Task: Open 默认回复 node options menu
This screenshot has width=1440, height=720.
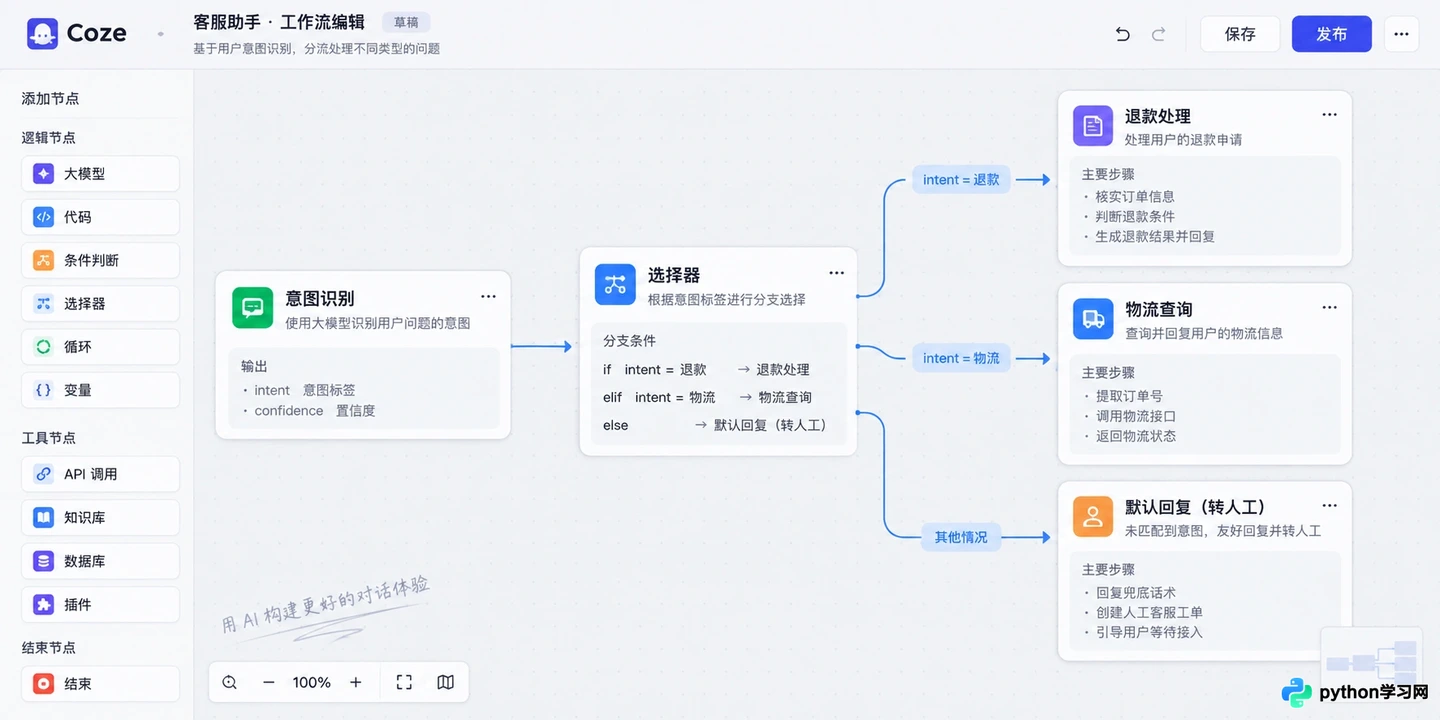Action: tap(1329, 506)
